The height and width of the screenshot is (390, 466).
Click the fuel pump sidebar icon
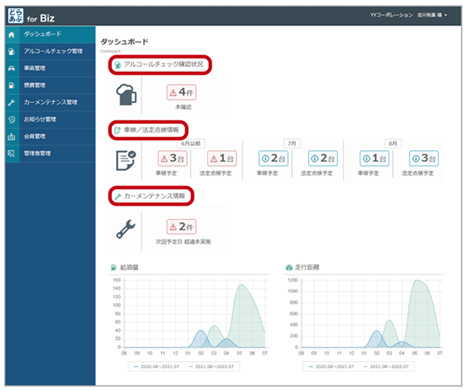(x=11, y=85)
